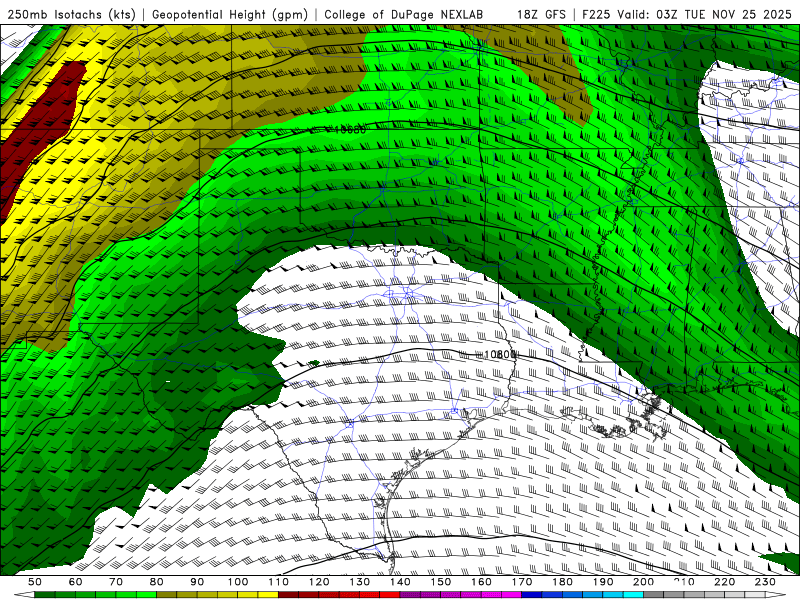This screenshot has height=600, width=800.
Task: Click the 'Geopotential Height (gpm)' header text
Action: (230, 14)
